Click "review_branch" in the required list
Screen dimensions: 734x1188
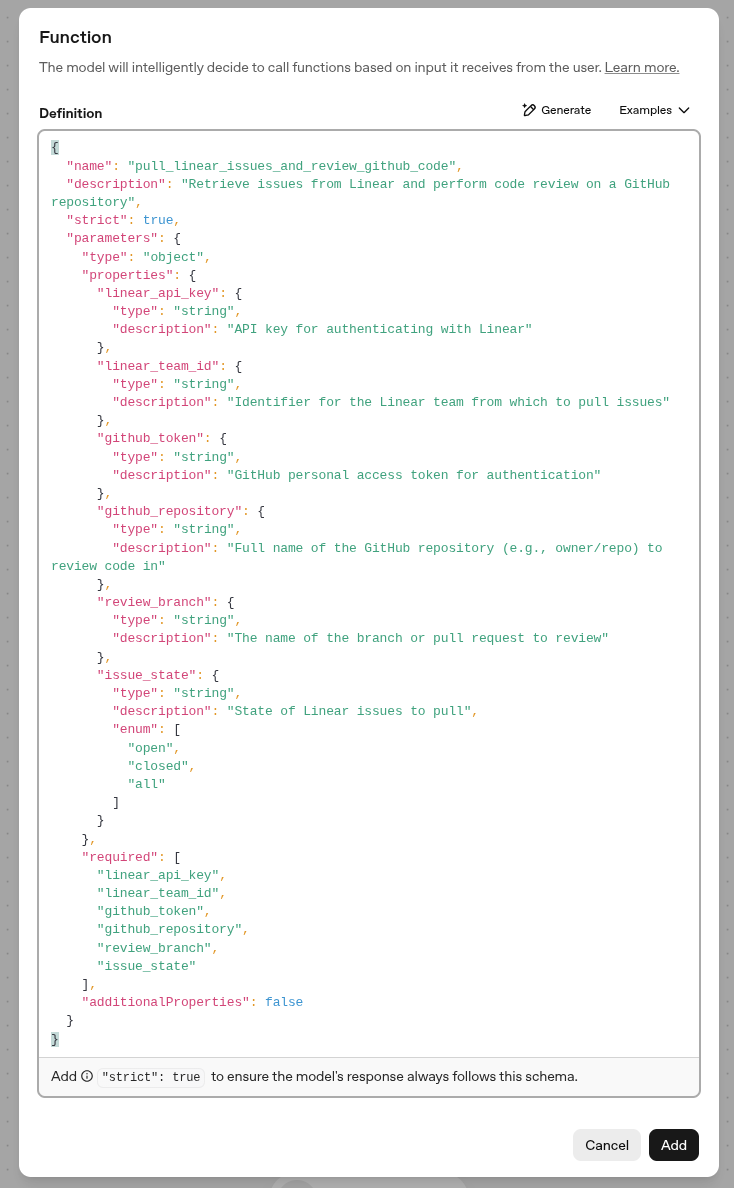pyautogui.click(x=155, y=948)
